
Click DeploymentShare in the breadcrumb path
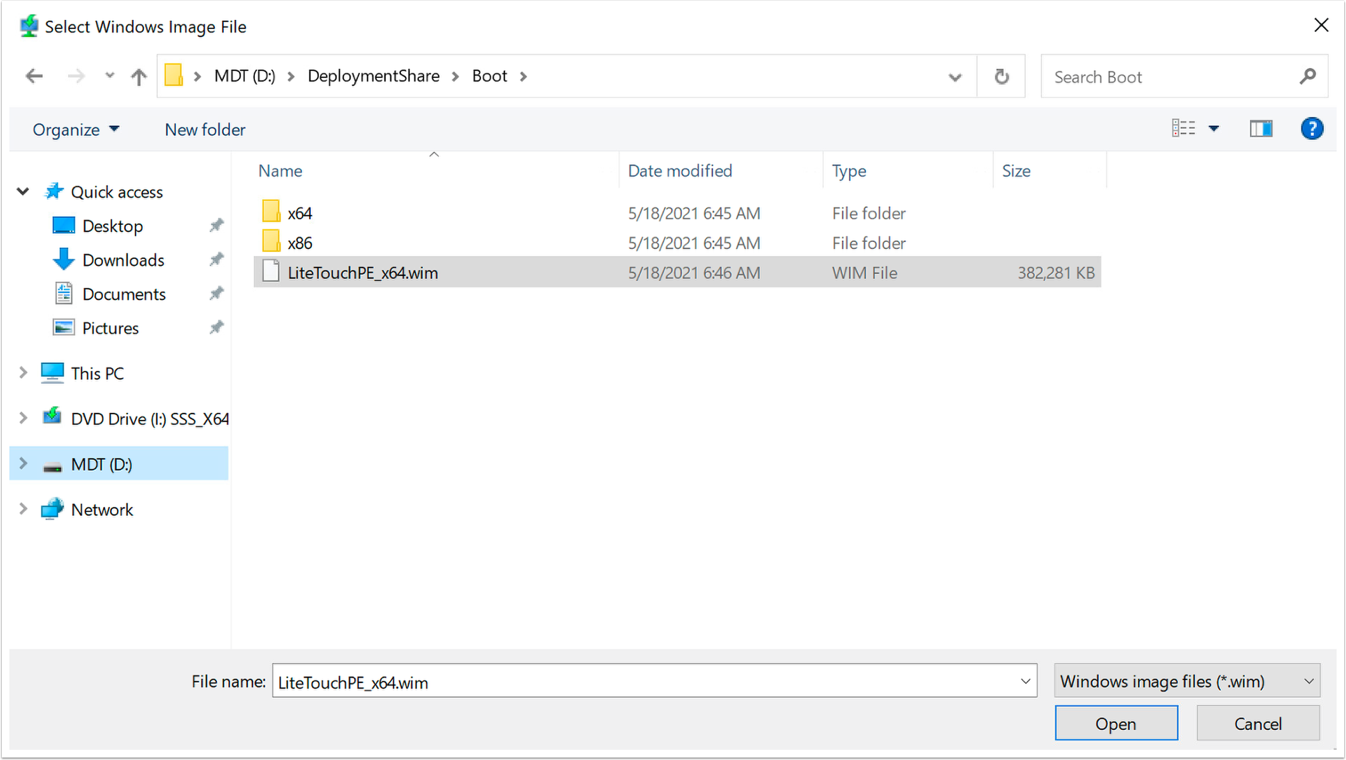(x=374, y=75)
